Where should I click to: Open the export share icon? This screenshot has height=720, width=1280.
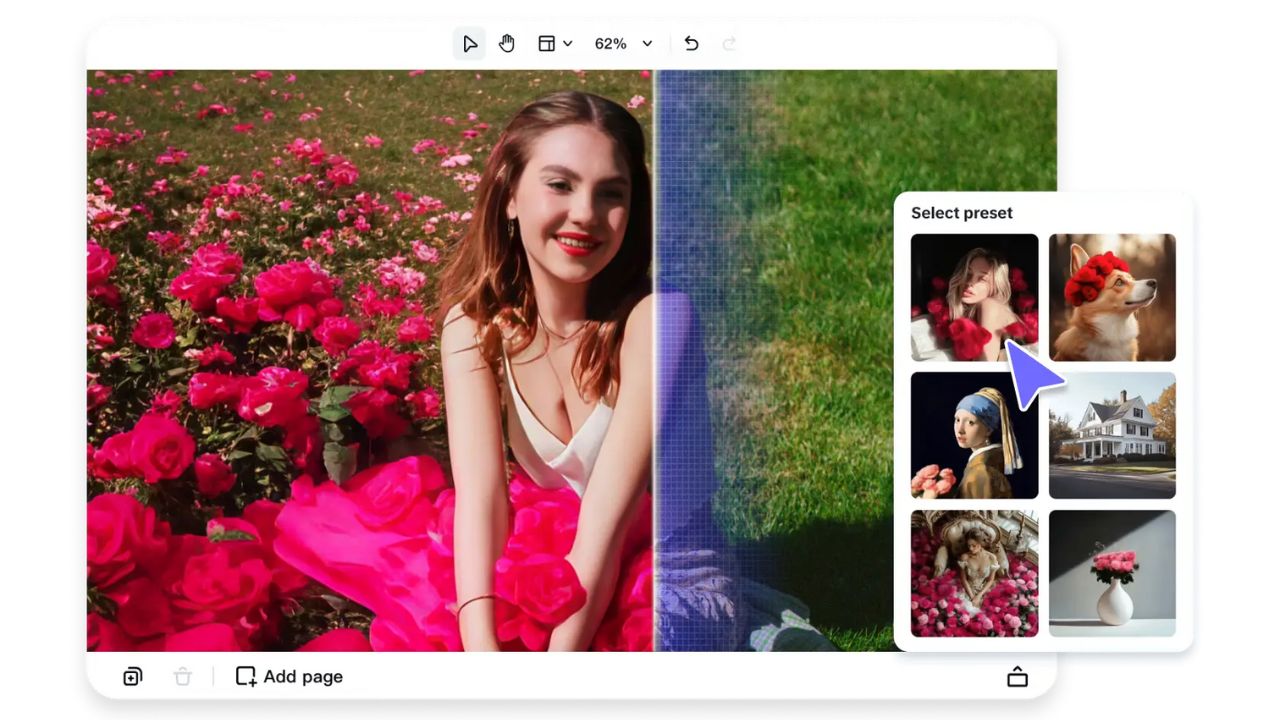point(1017,677)
